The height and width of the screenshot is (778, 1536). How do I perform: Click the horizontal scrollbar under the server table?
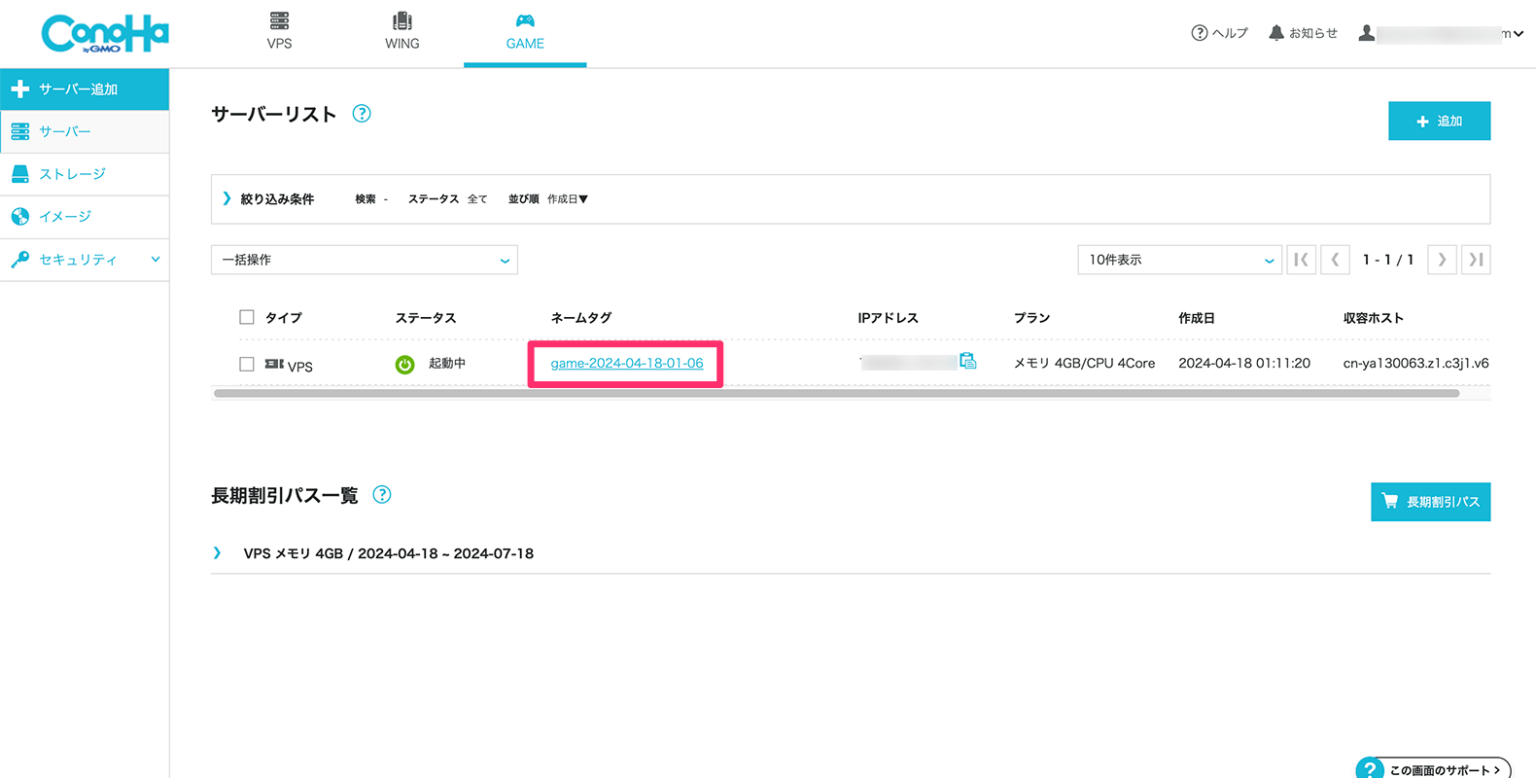[x=836, y=393]
